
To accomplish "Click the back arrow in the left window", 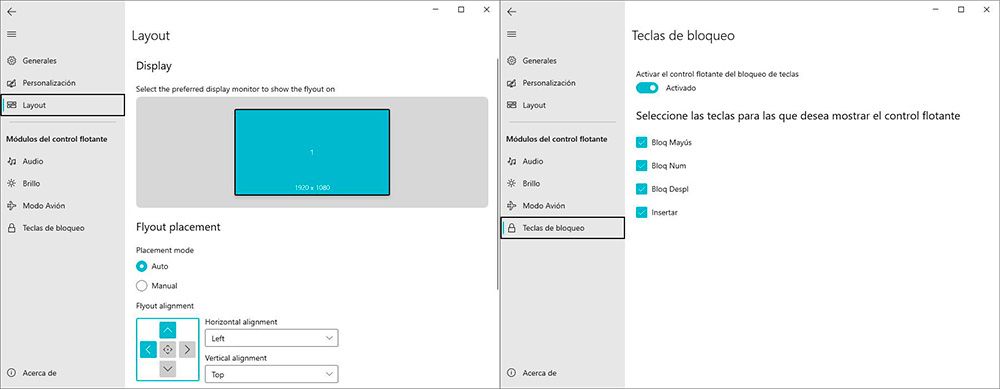I will (x=11, y=11).
